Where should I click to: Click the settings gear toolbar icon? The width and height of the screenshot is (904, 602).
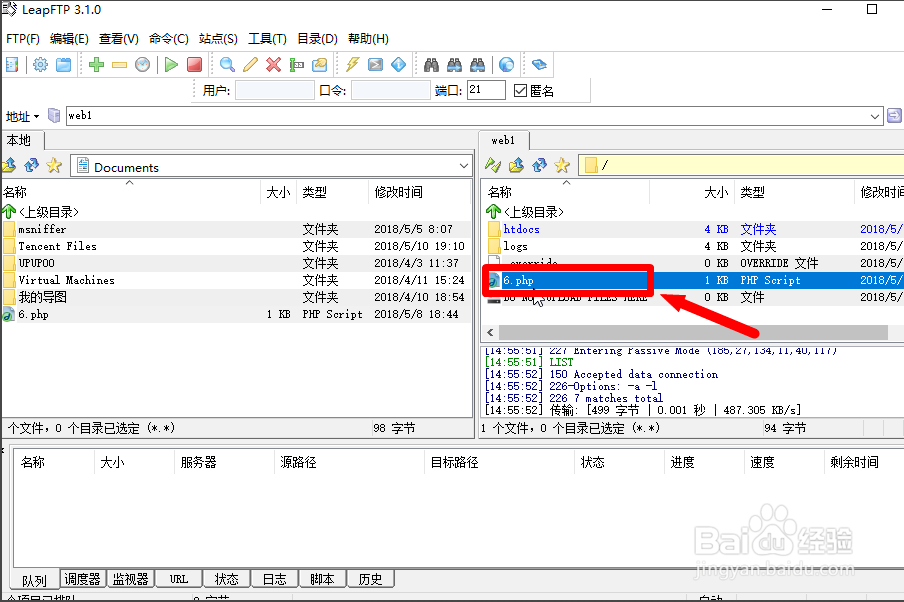tap(40, 65)
